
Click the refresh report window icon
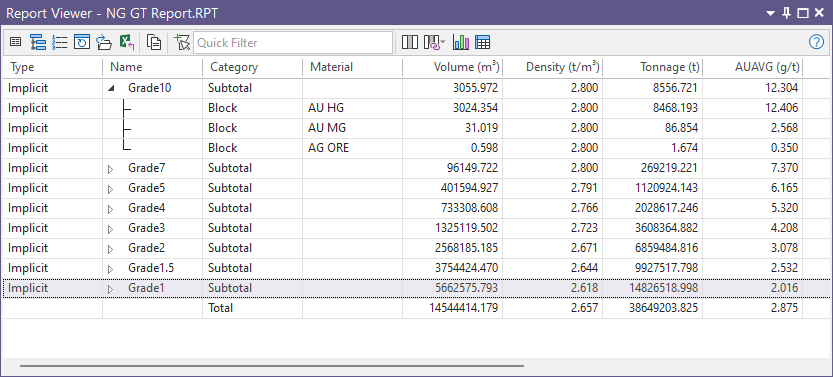coord(82,42)
